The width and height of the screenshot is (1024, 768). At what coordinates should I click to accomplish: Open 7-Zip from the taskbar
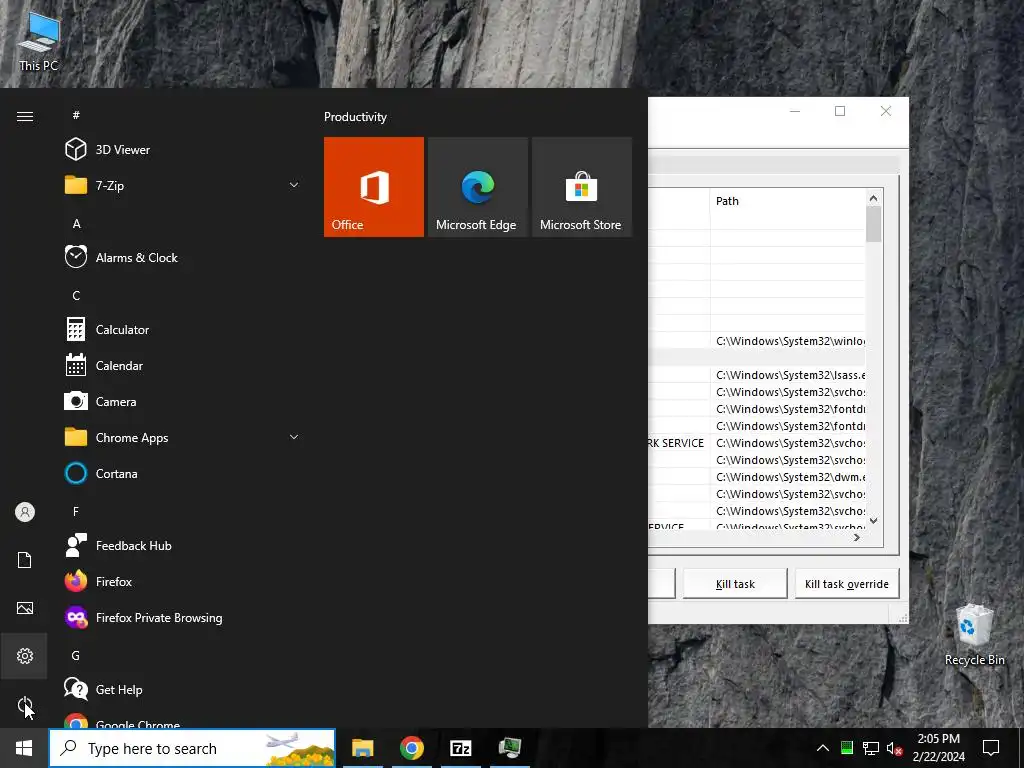460,748
